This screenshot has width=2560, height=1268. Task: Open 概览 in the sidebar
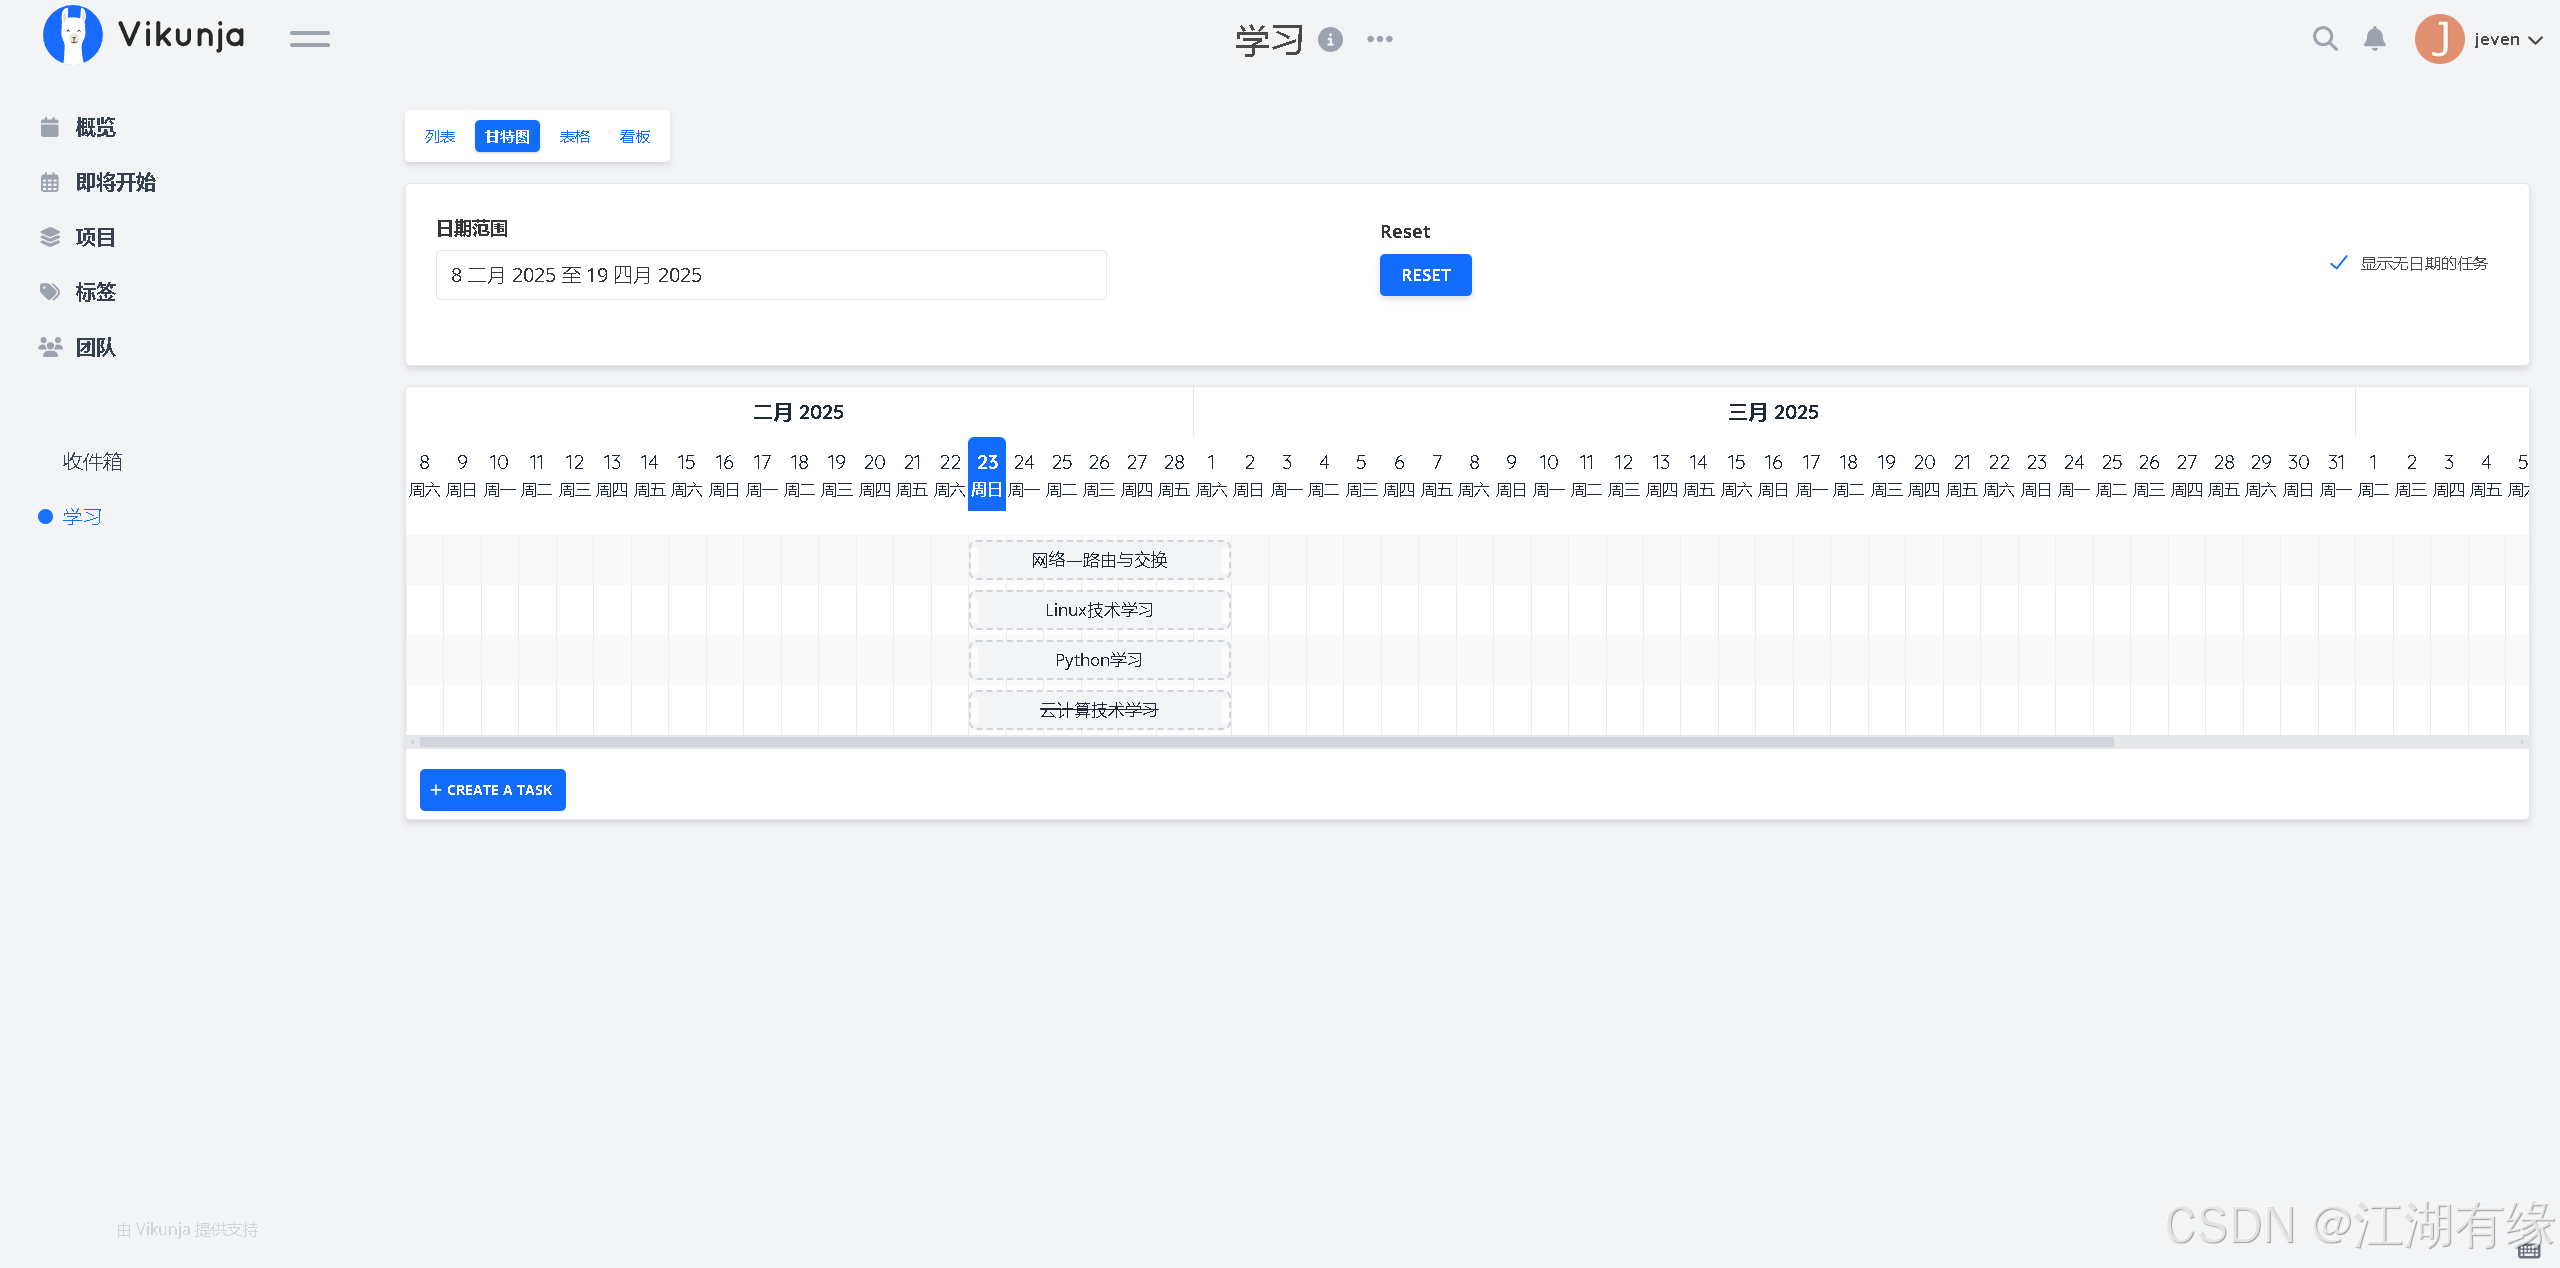[95, 127]
